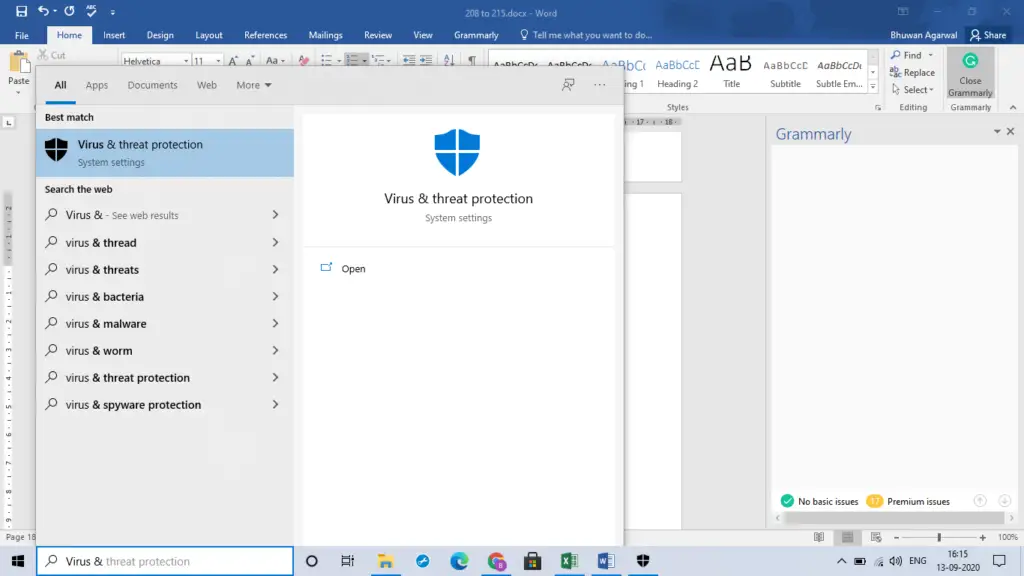The height and width of the screenshot is (576, 1024).
Task: Undo the last action in Word
Action: click(x=43, y=11)
